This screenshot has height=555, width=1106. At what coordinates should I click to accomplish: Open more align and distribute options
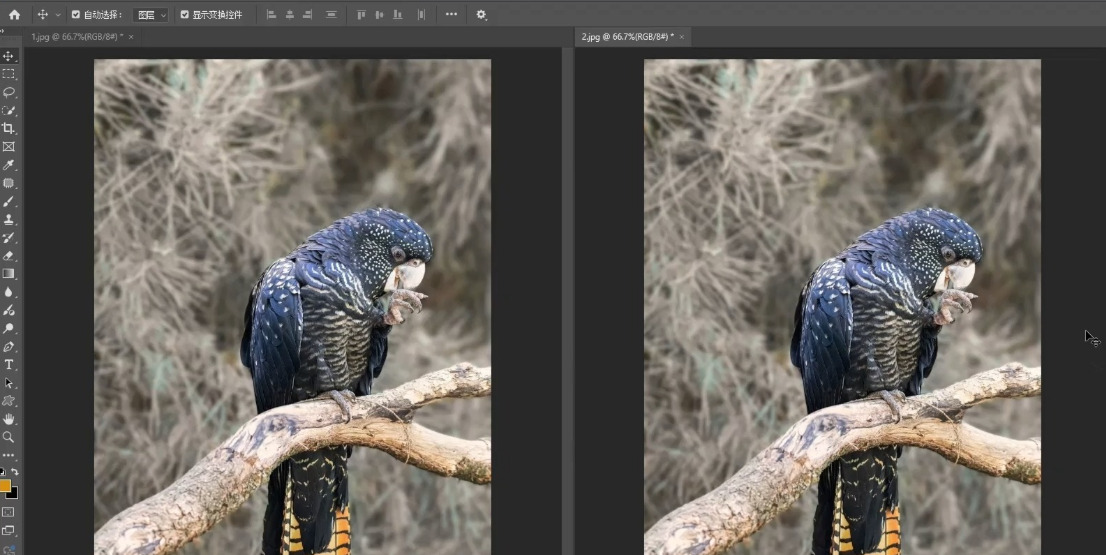(451, 14)
